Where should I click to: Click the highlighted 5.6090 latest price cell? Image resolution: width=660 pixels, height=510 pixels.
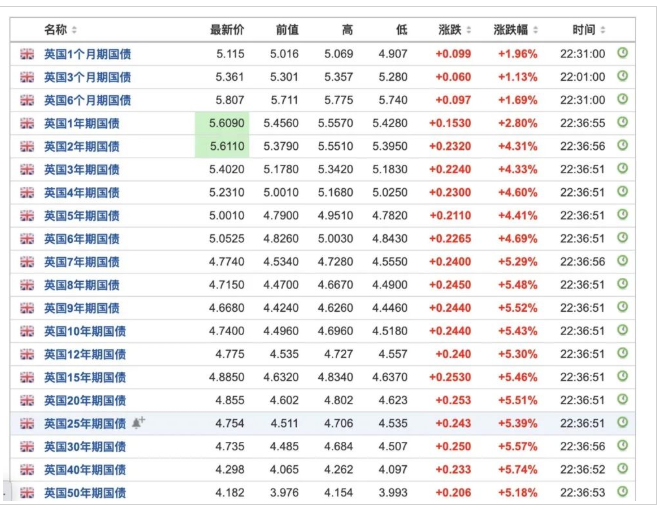(x=222, y=123)
